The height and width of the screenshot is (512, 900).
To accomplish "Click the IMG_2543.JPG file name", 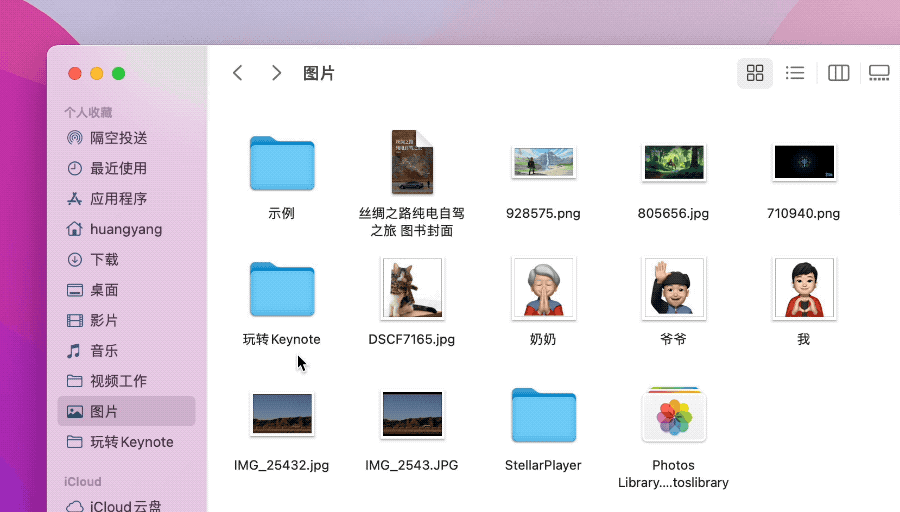I will coord(412,465).
